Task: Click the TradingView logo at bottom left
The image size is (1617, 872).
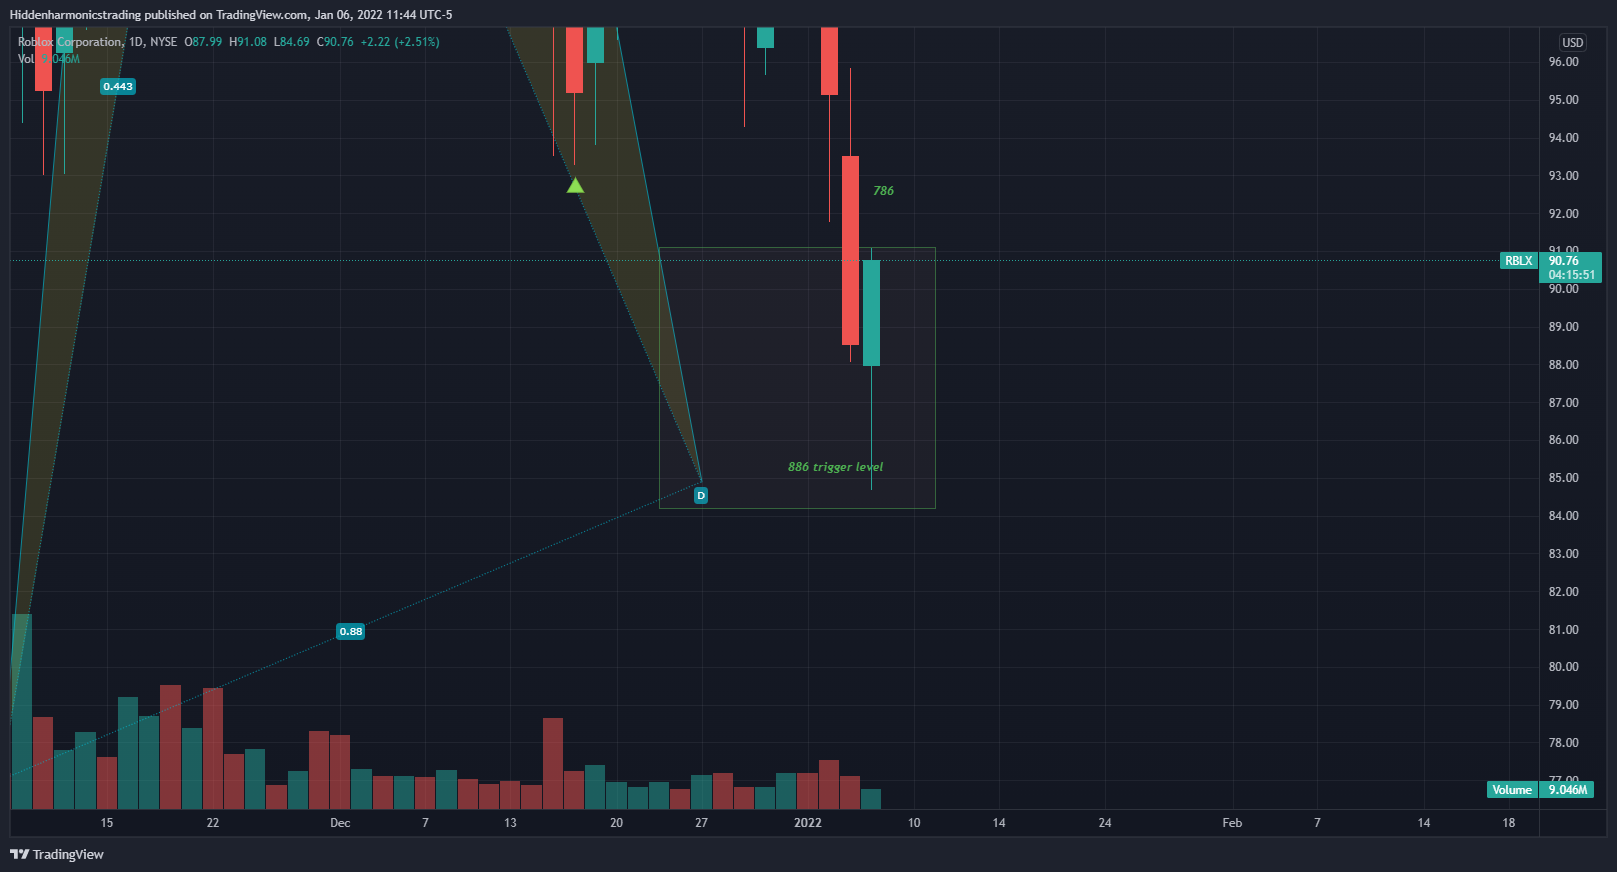Action: pos(57,854)
